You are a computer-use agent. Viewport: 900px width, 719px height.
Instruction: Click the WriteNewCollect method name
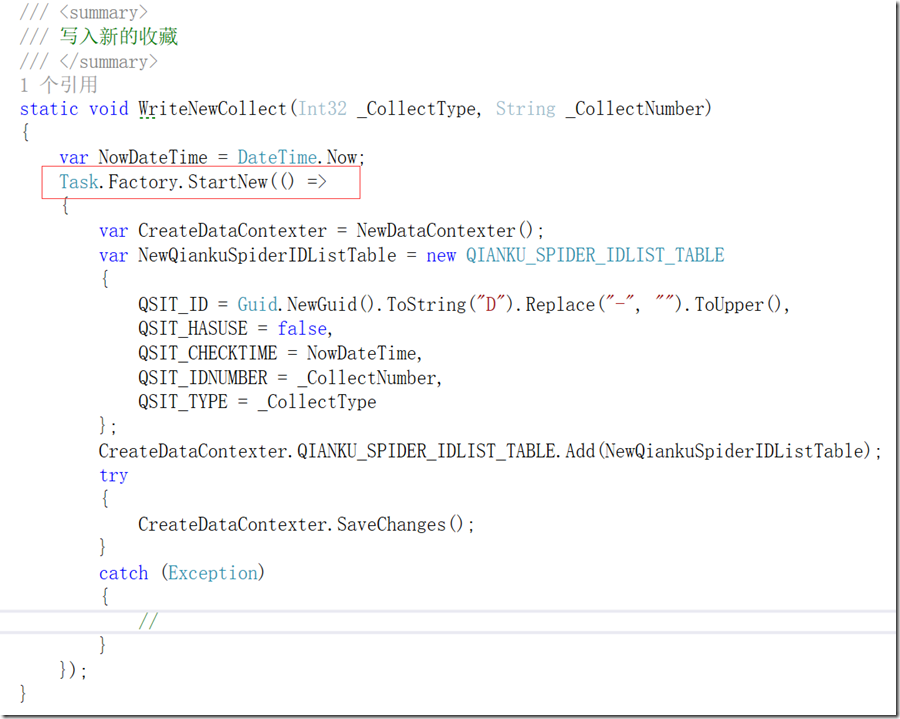pyautogui.click(x=212, y=108)
